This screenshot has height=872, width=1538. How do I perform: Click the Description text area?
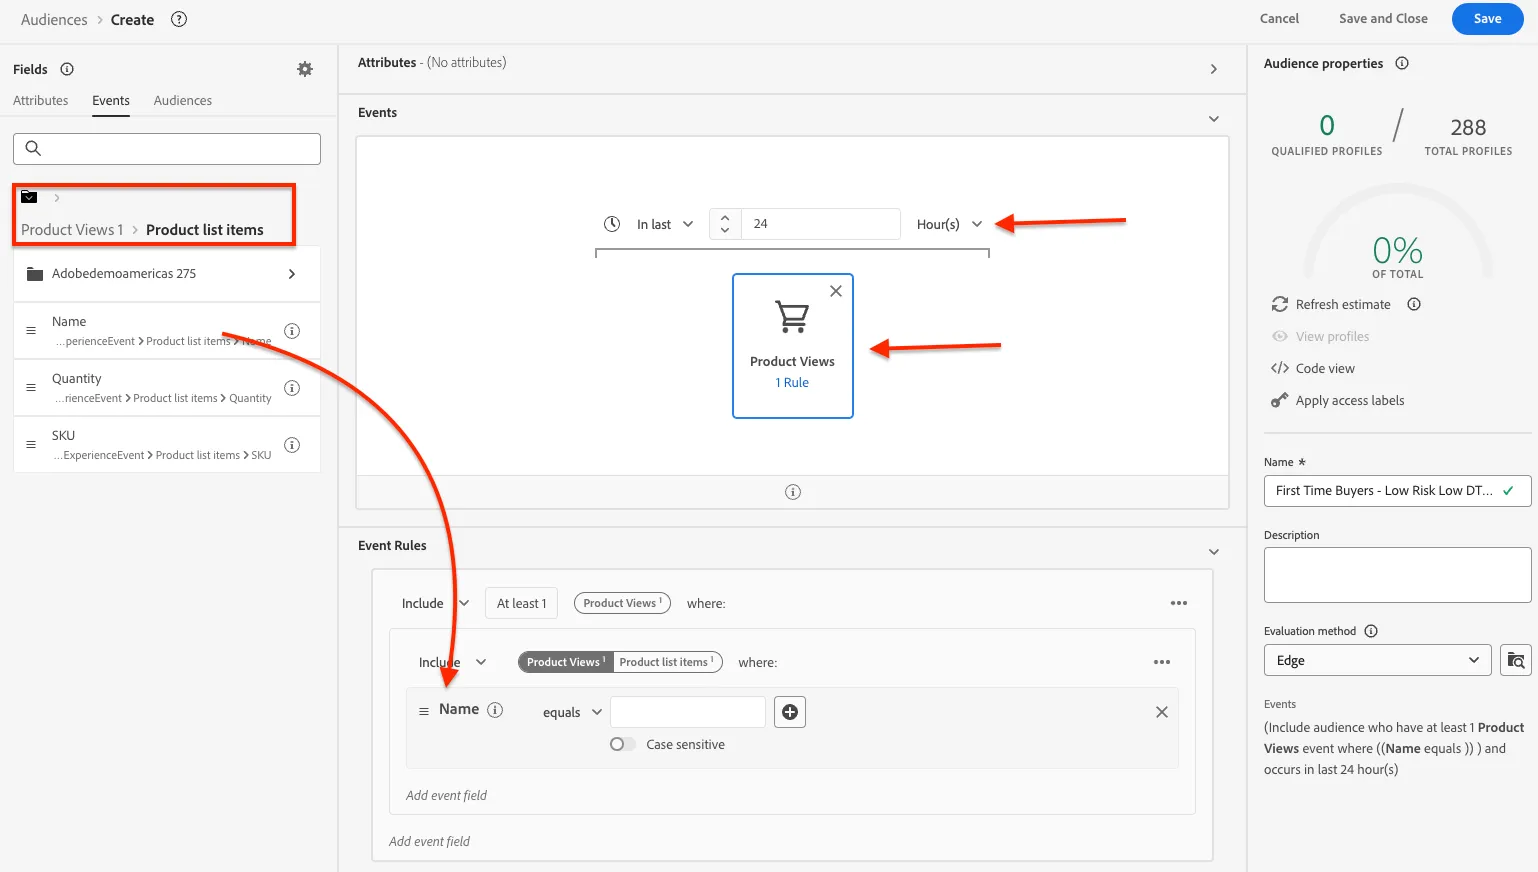[1398, 575]
